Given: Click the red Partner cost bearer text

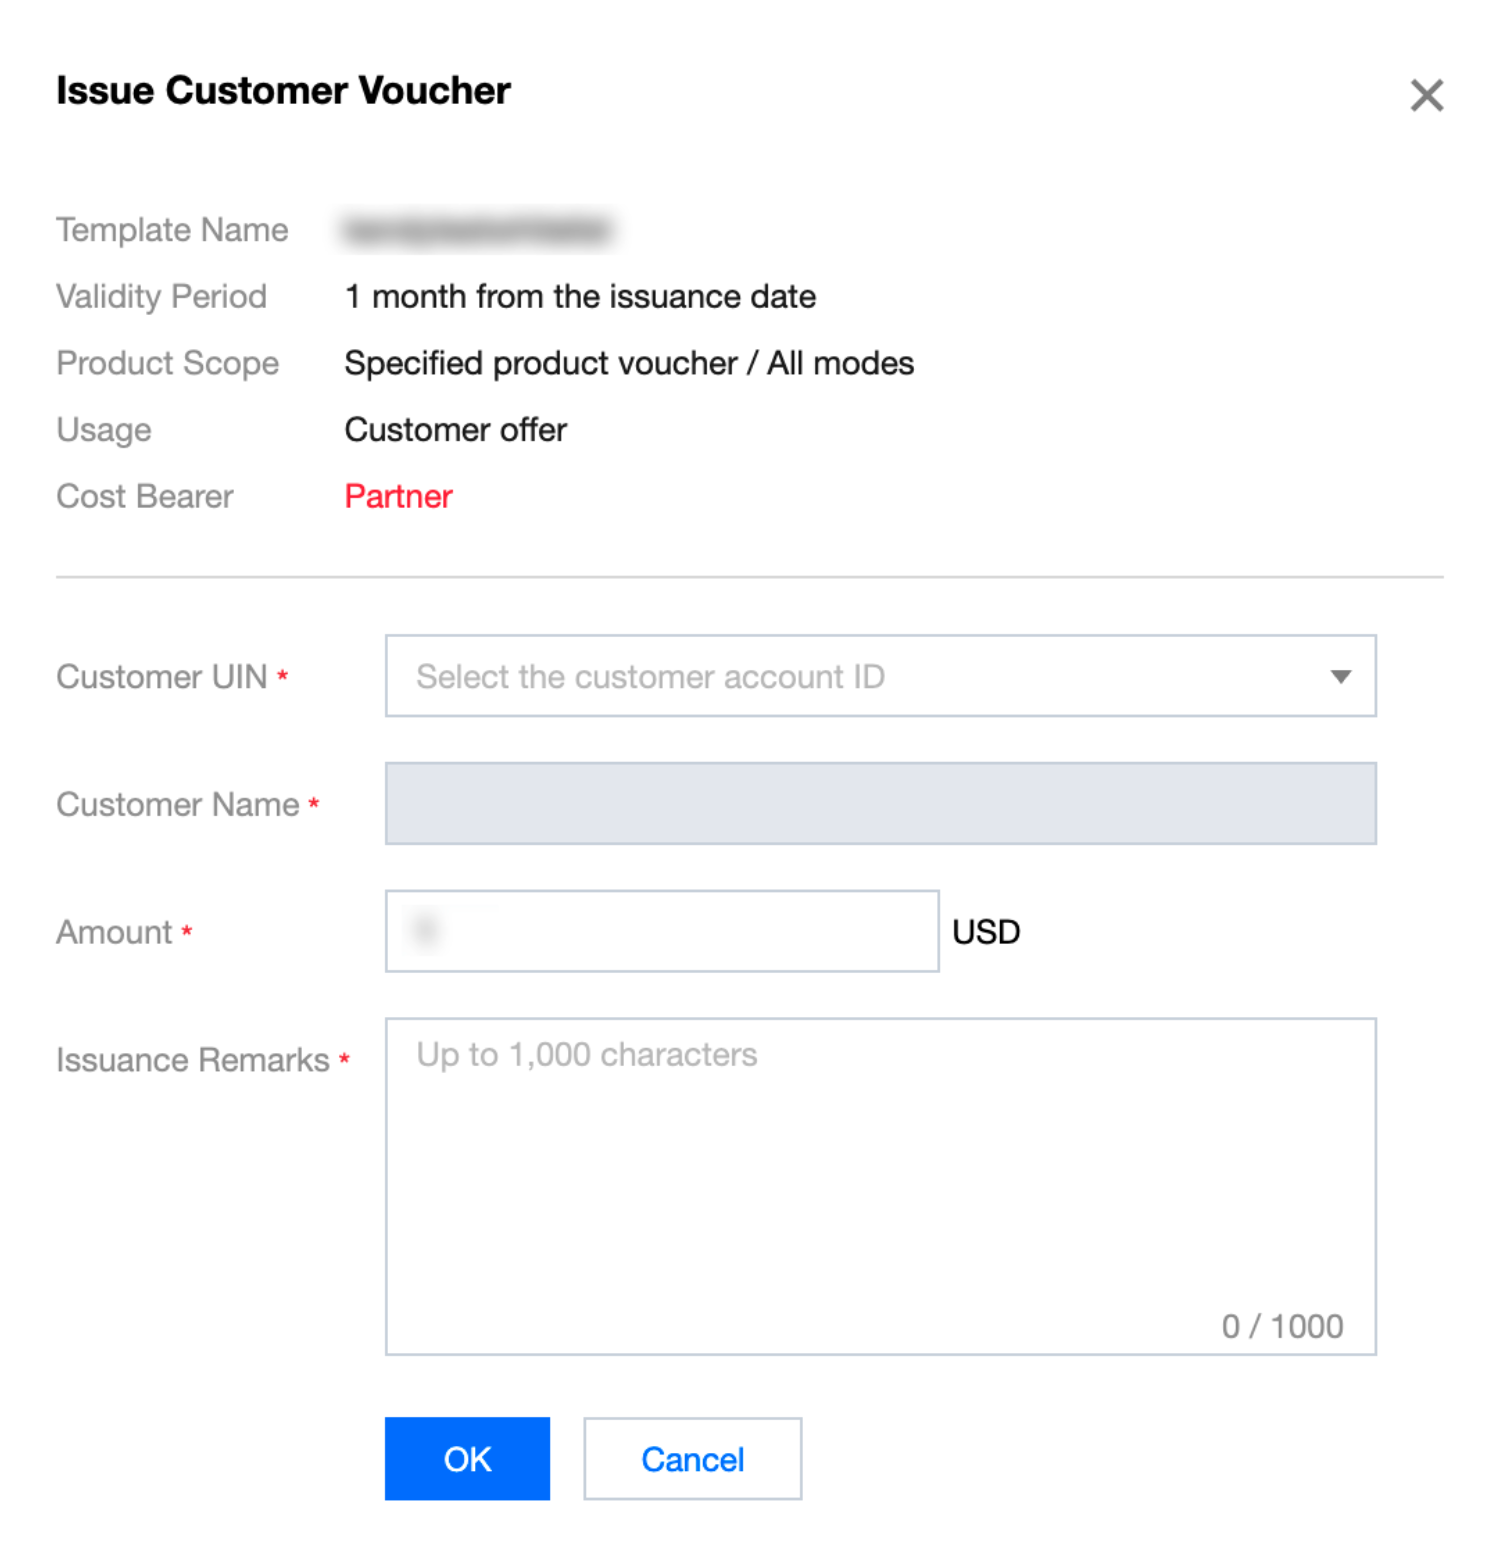Looking at the screenshot, I should point(398,497).
